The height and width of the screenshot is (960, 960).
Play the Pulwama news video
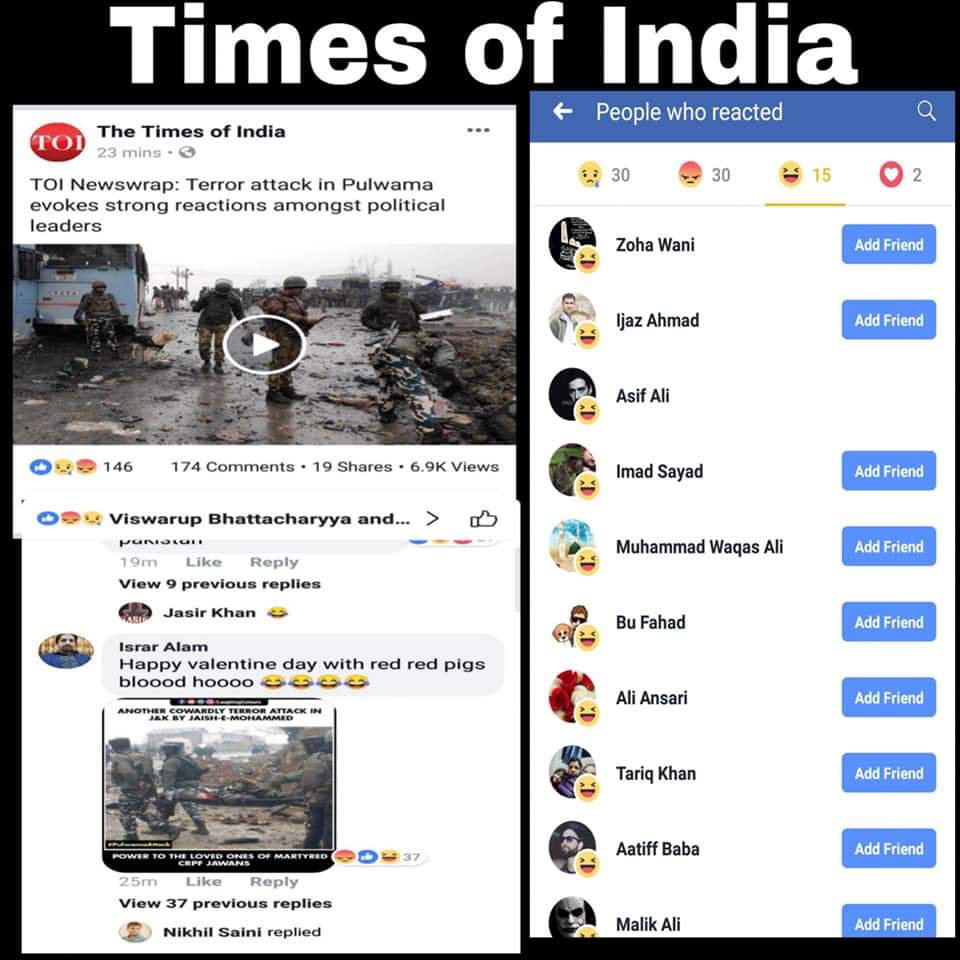pyautogui.click(x=264, y=344)
